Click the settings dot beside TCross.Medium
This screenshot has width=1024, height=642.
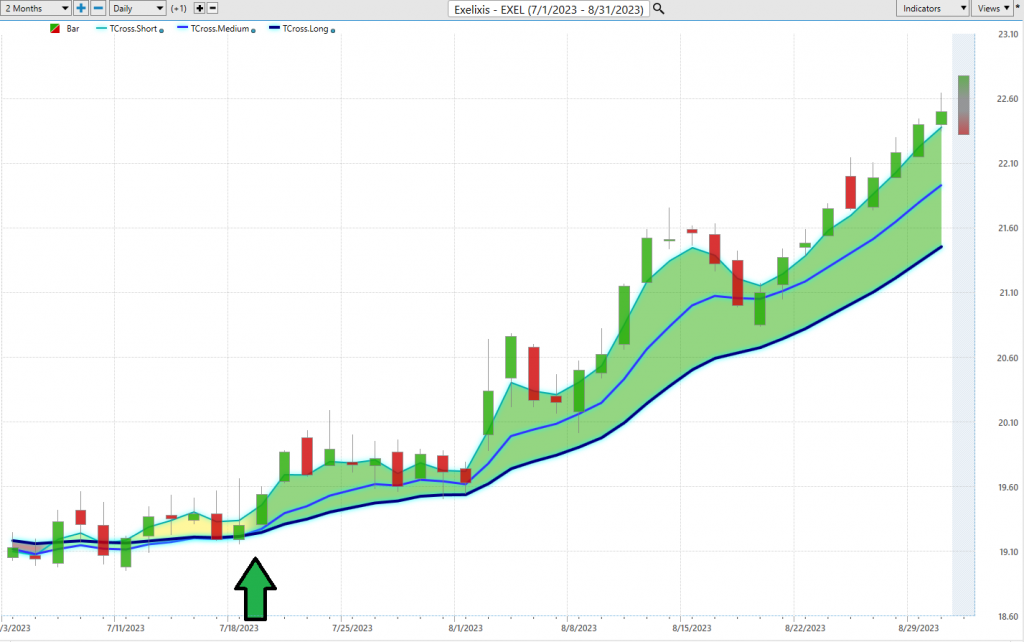coord(253,30)
